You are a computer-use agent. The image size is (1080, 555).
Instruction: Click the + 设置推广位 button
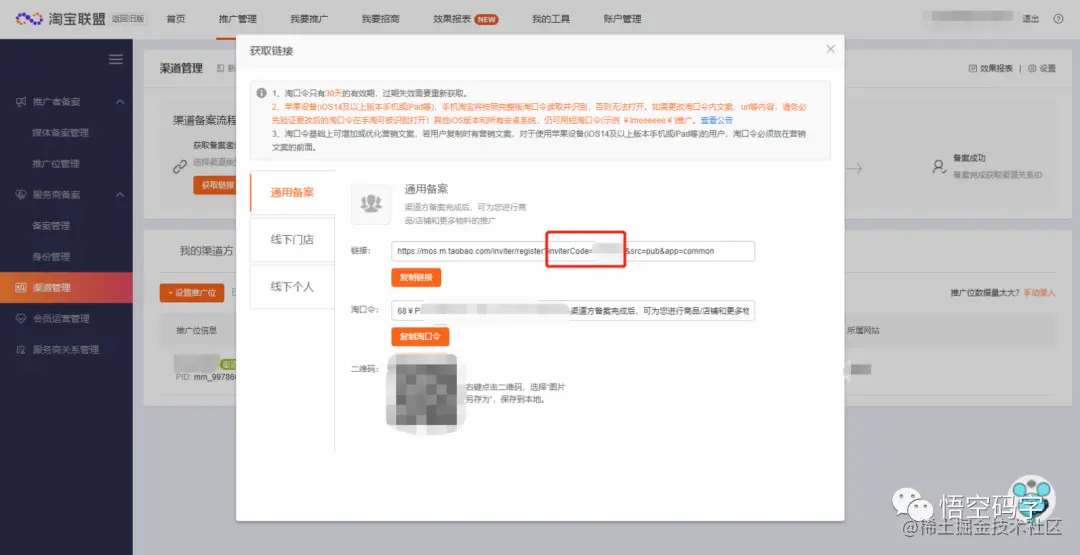192,293
